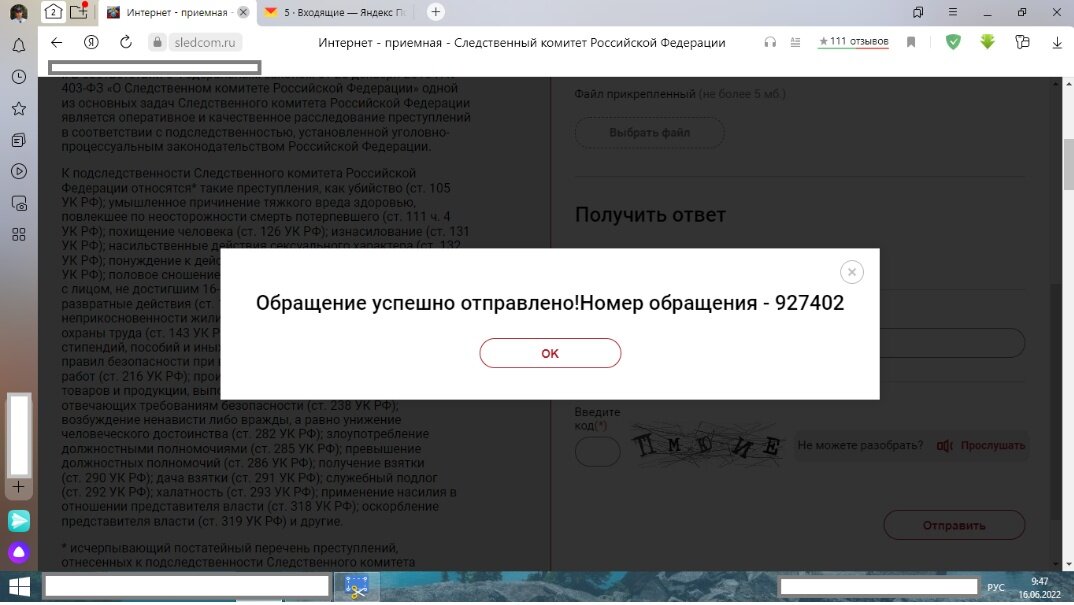Open the browser hamburger menu
1074x605 pixels.
[x=953, y=12]
